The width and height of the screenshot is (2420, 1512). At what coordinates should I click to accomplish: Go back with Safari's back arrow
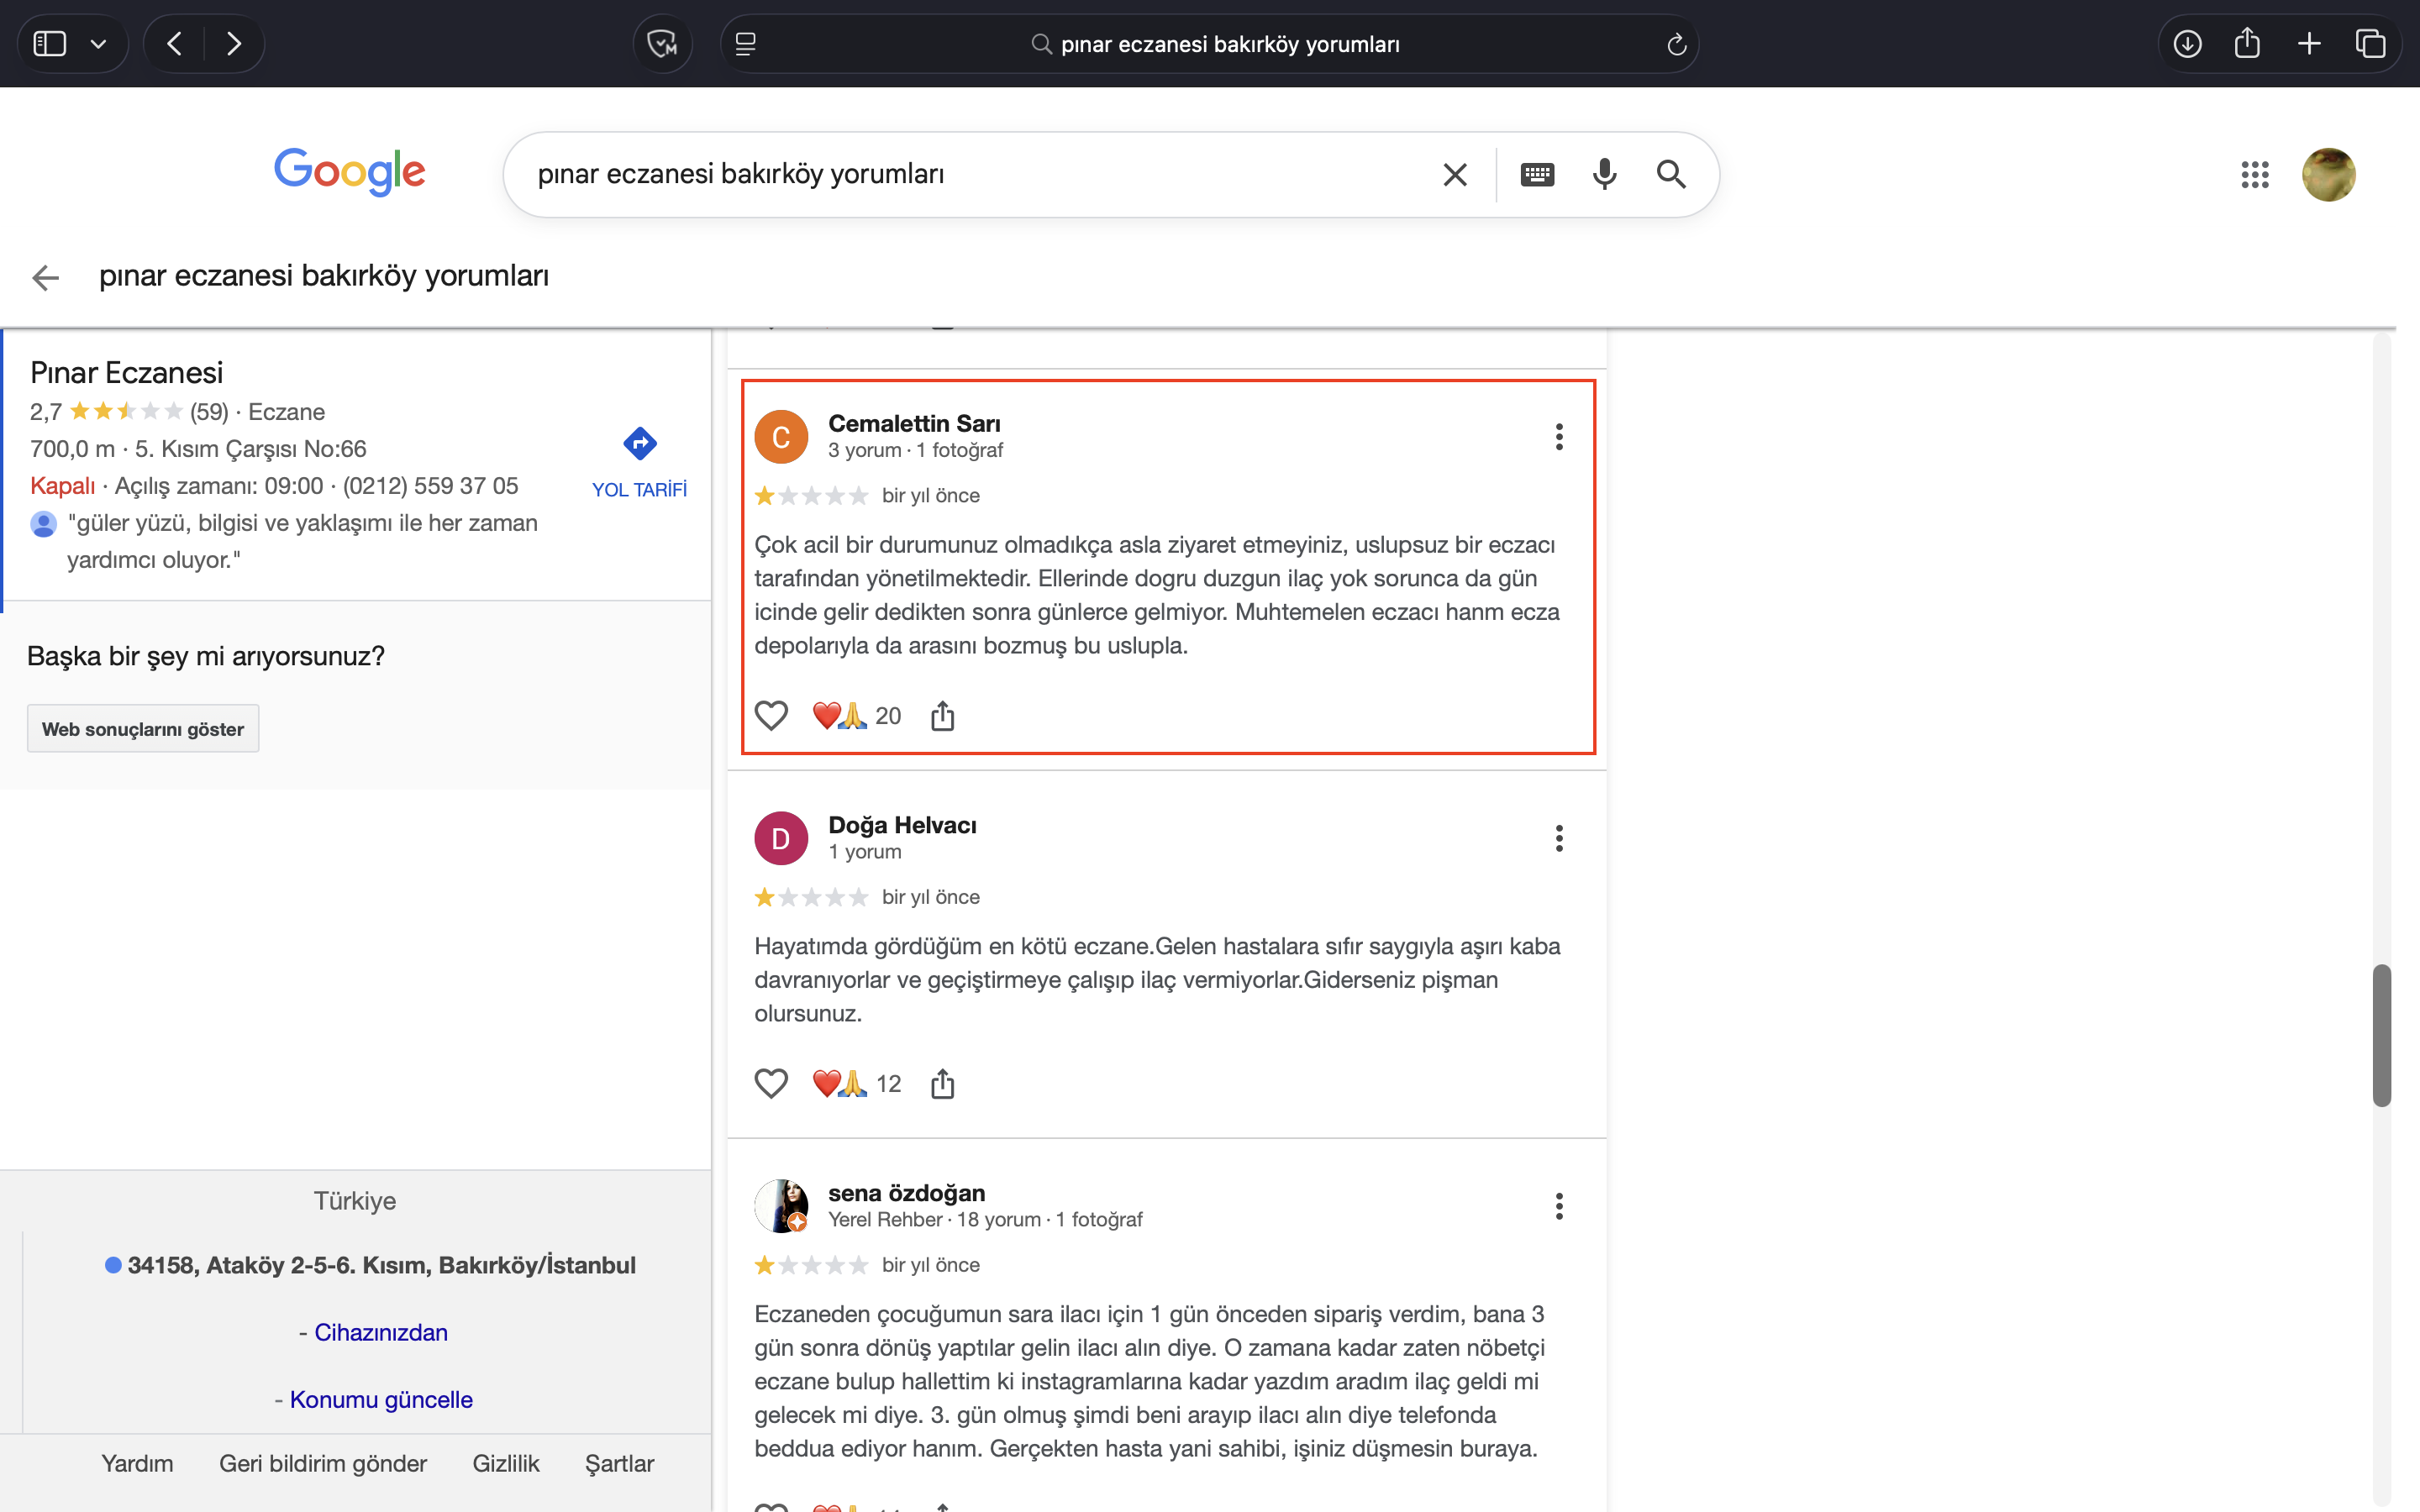point(175,44)
